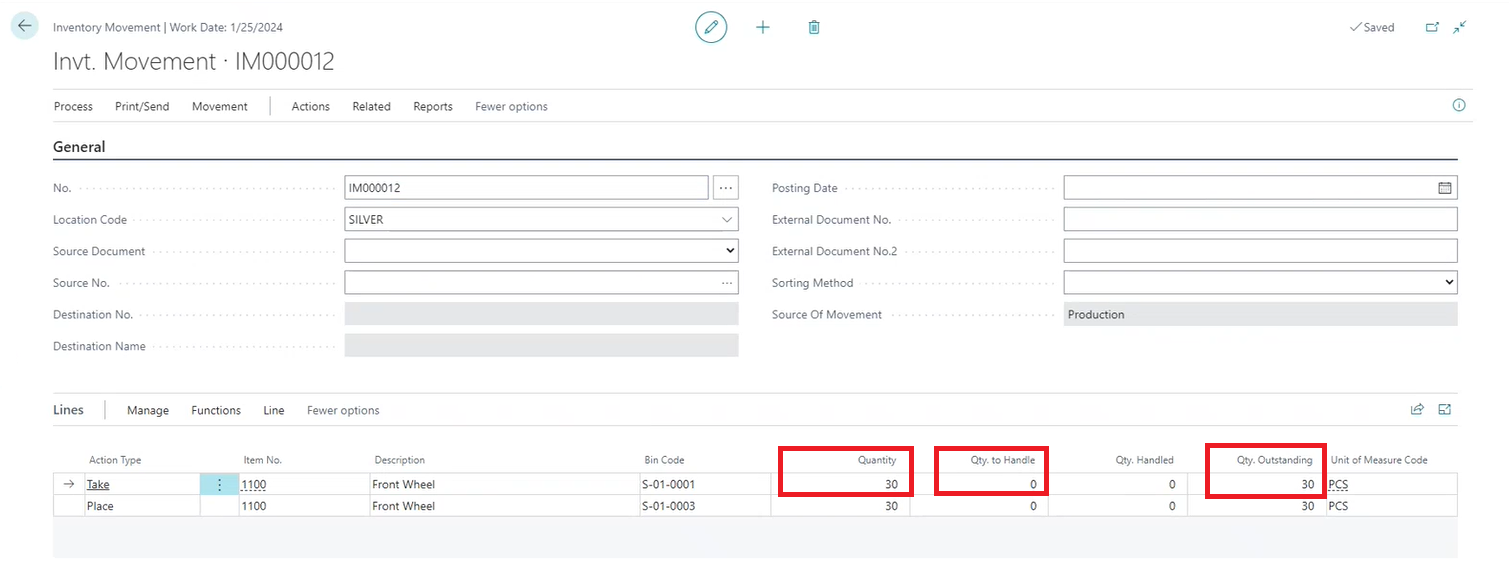1509x562 pixels.
Task: Open the calendar picker for Posting Date
Action: [x=1444, y=188]
